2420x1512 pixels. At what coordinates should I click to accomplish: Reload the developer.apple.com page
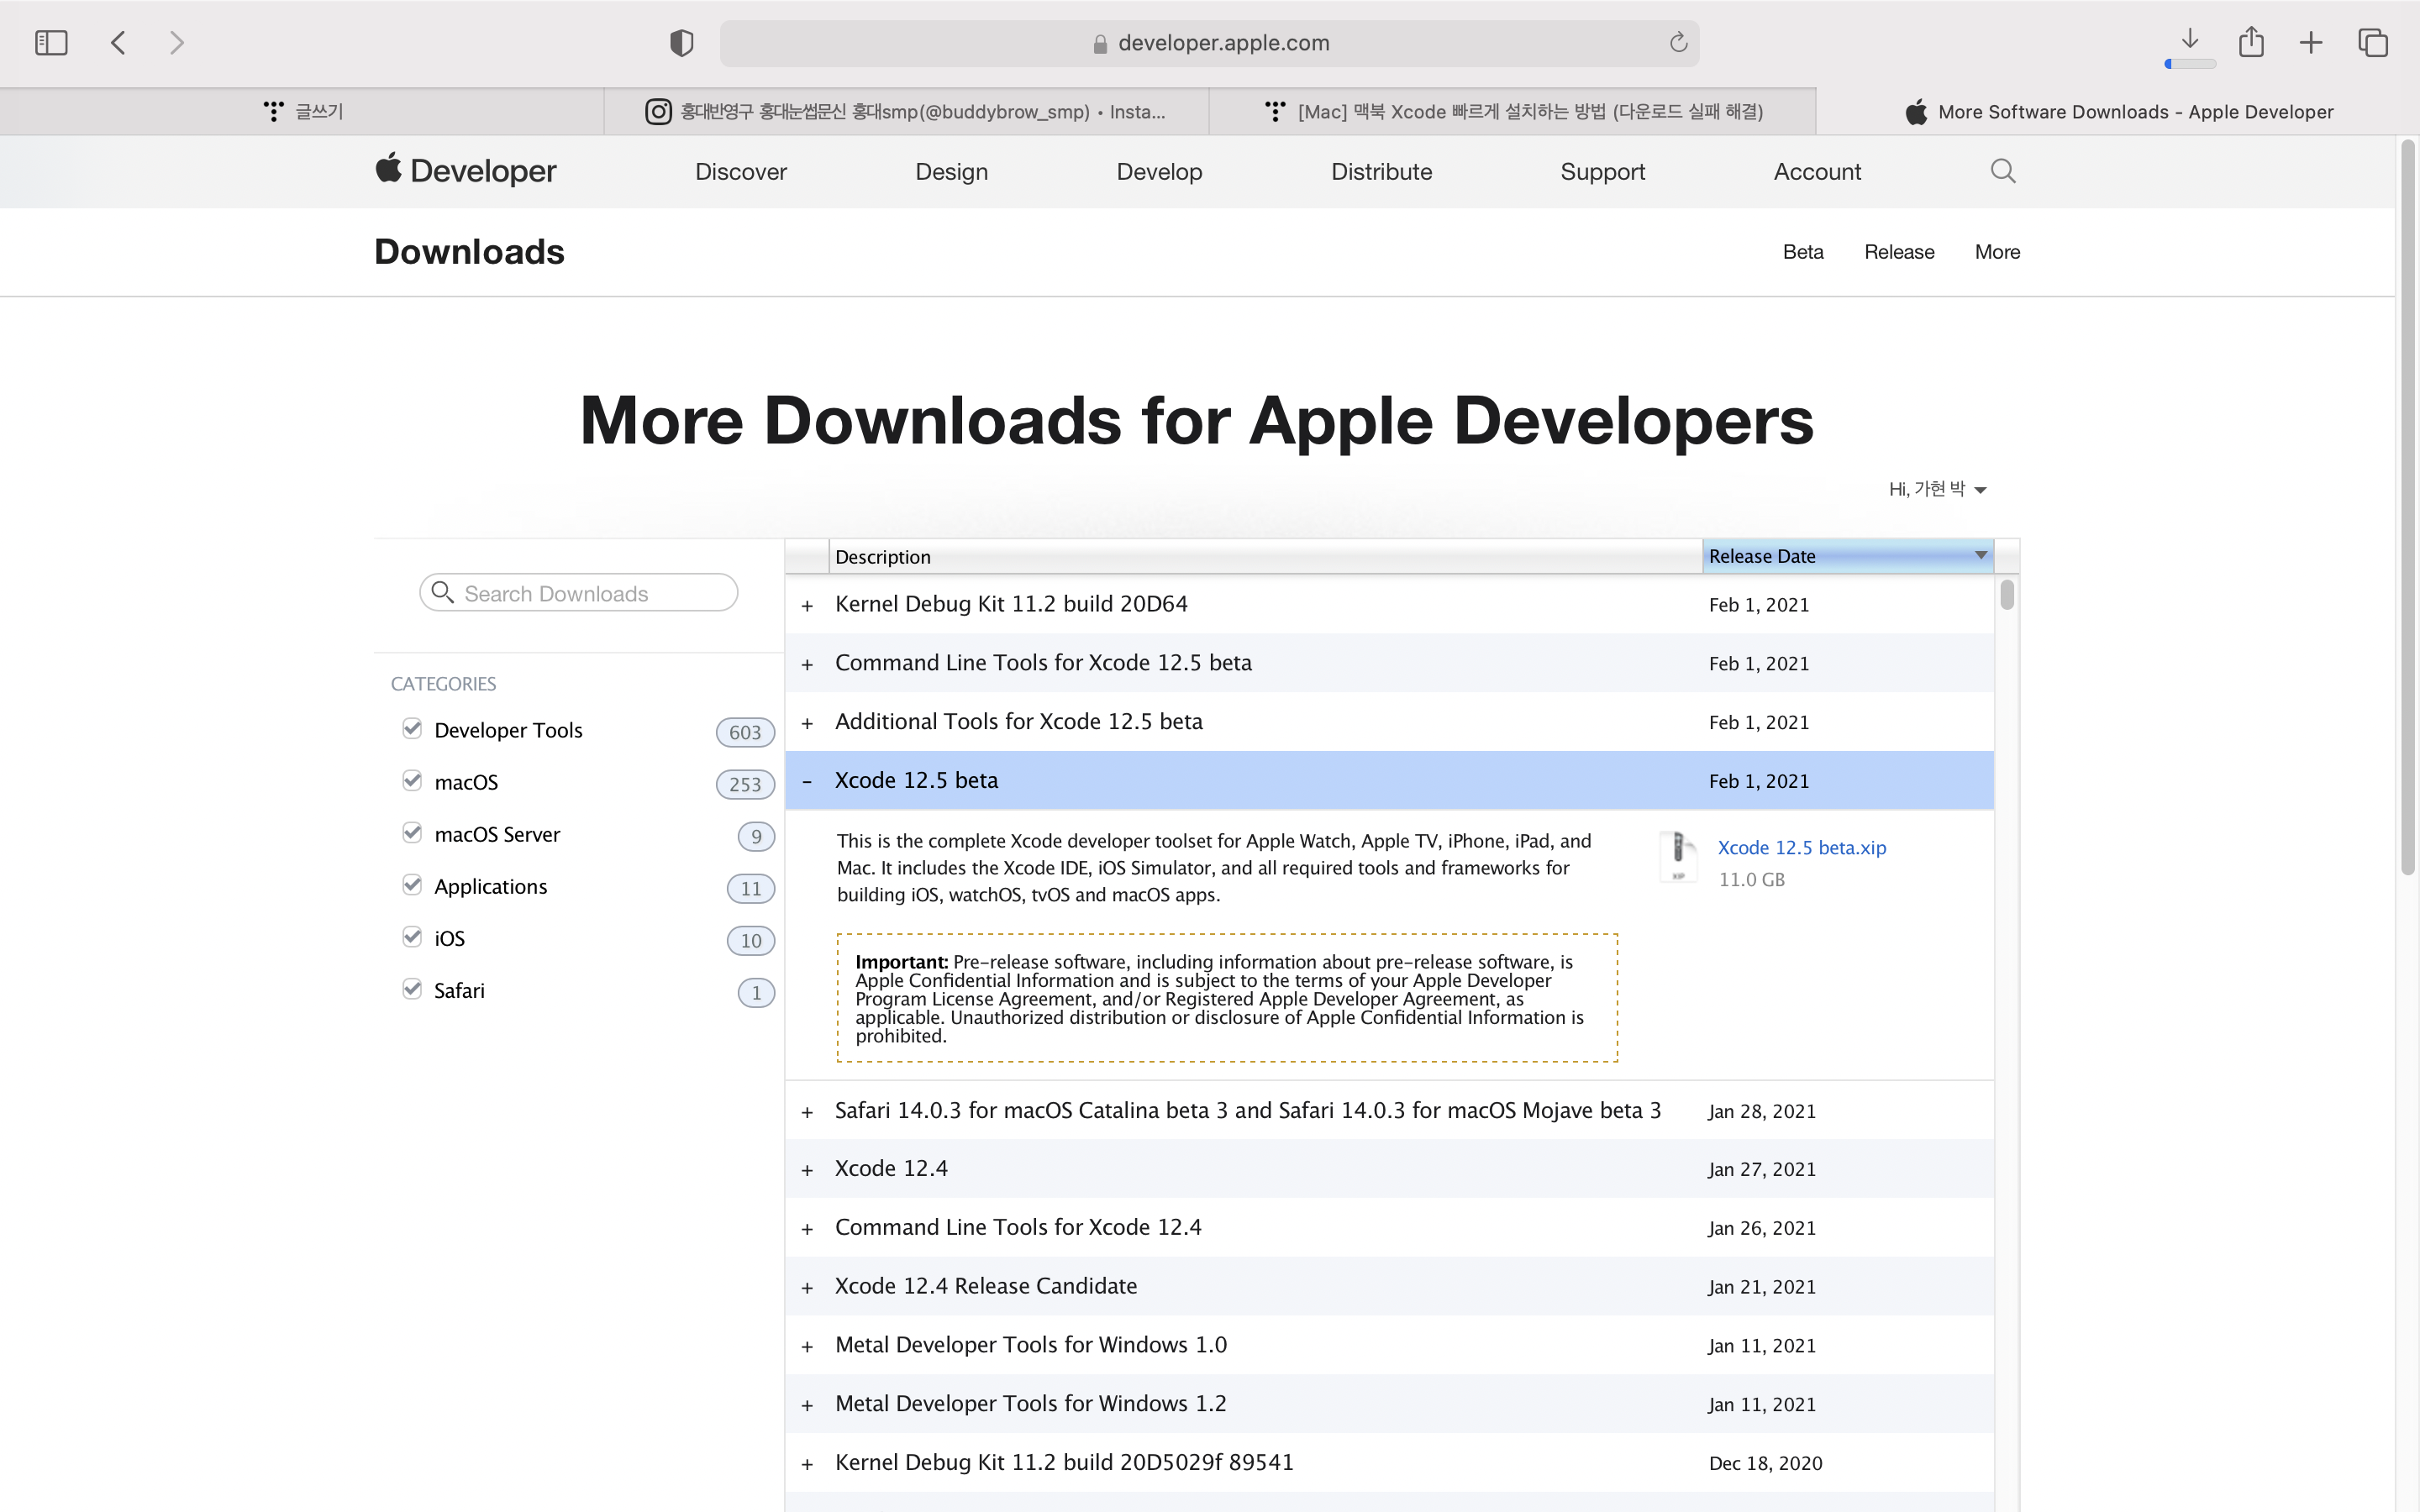pyautogui.click(x=1678, y=43)
